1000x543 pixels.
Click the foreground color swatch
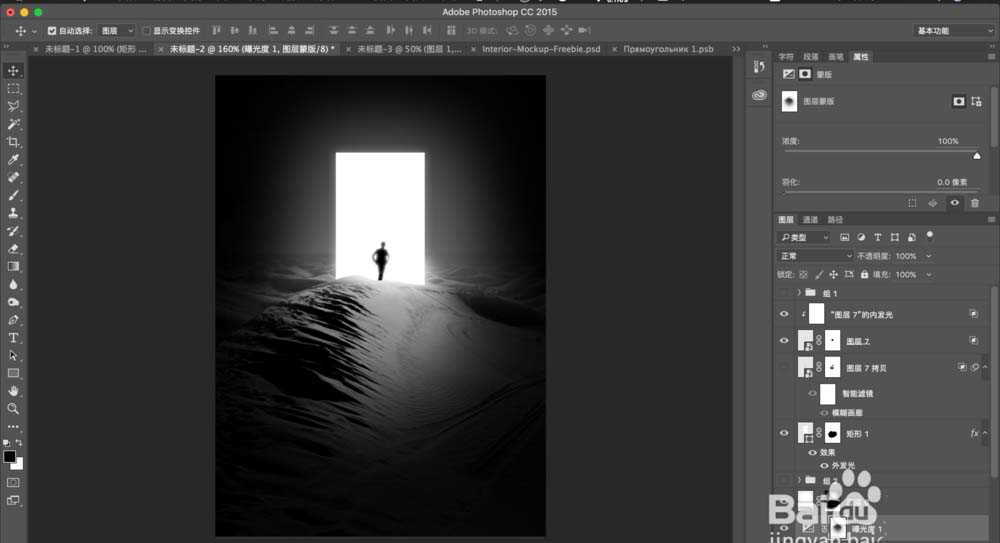pos(9,456)
